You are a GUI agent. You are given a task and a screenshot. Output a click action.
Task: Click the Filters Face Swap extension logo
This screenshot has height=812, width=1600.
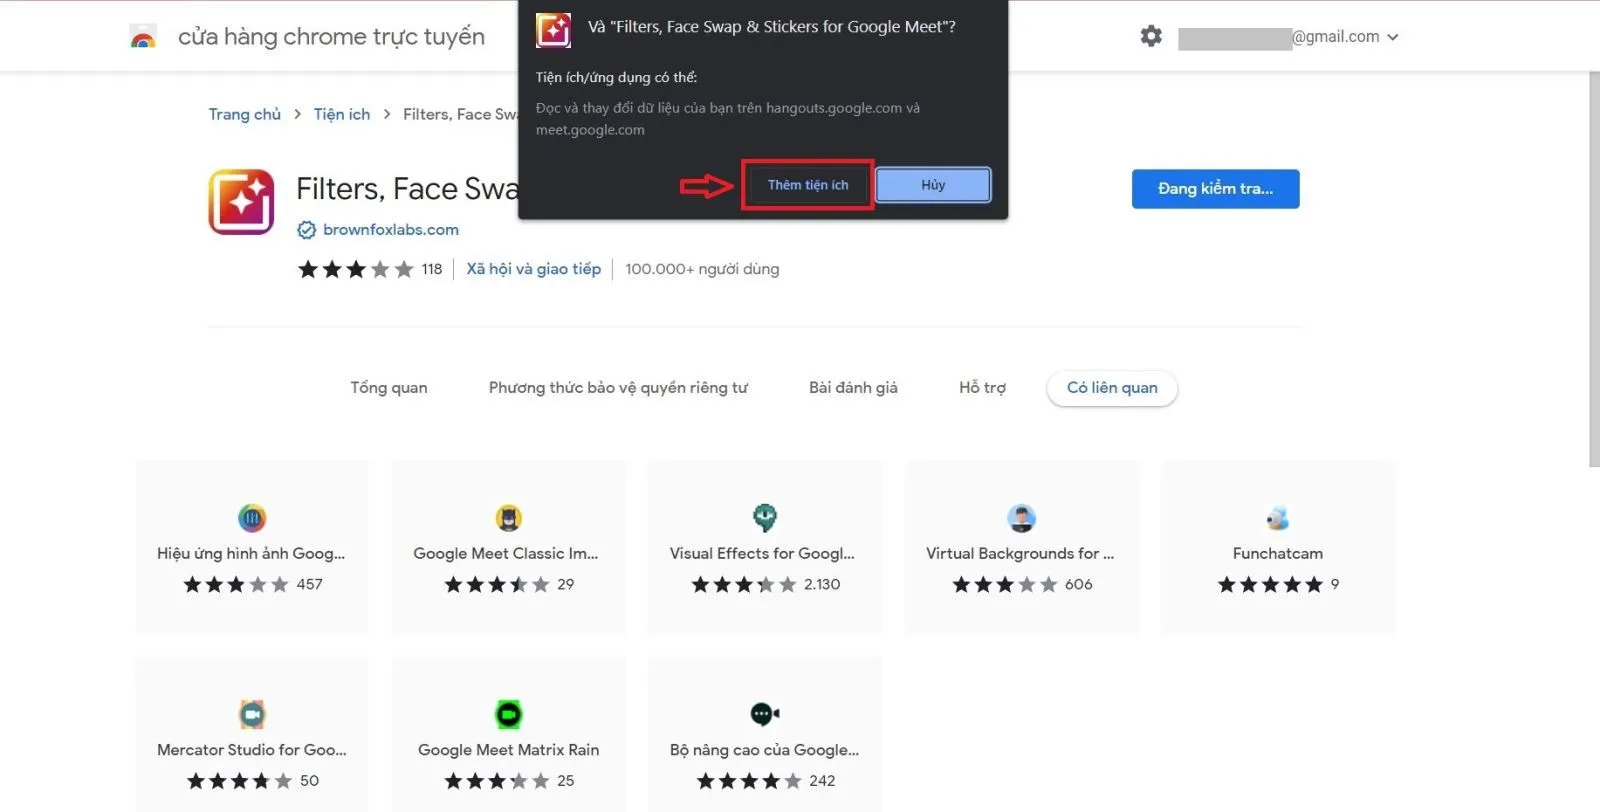pos(241,202)
